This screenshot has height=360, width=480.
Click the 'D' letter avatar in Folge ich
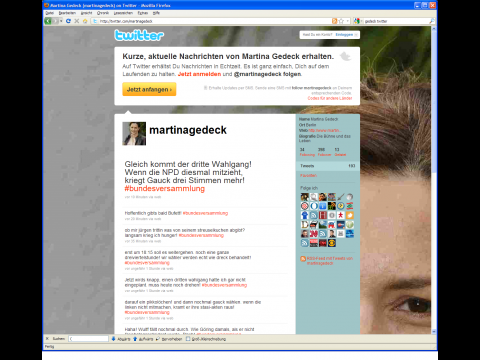point(305,224)
